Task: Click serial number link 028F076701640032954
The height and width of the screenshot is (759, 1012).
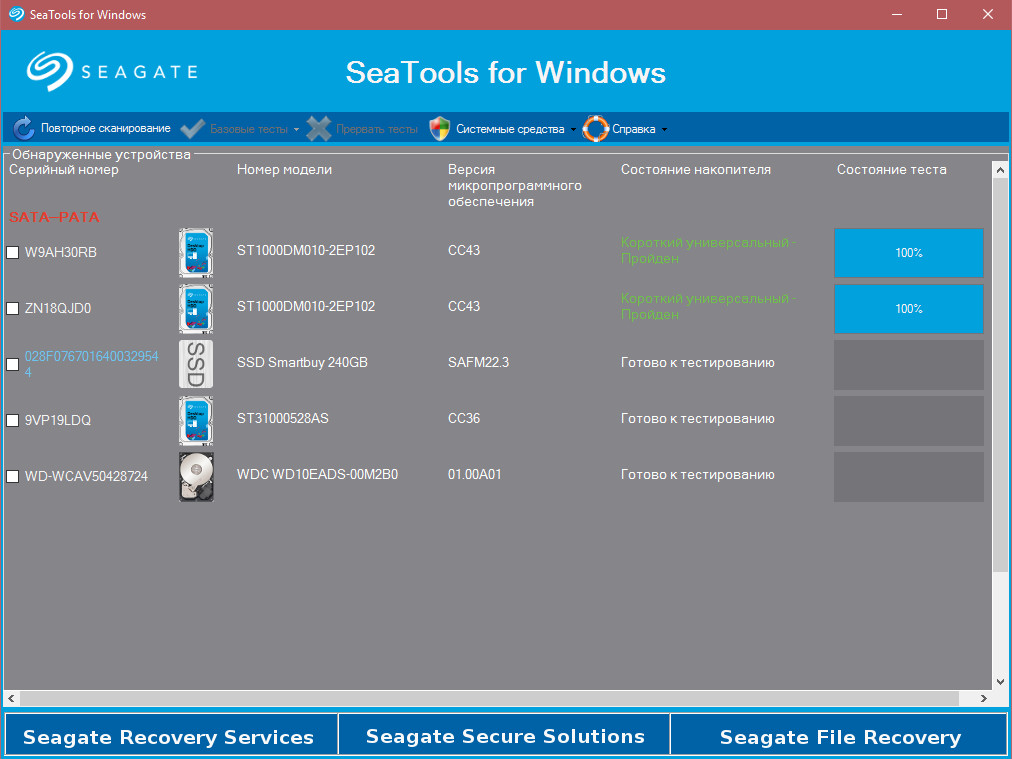Action: pos(91,364)
